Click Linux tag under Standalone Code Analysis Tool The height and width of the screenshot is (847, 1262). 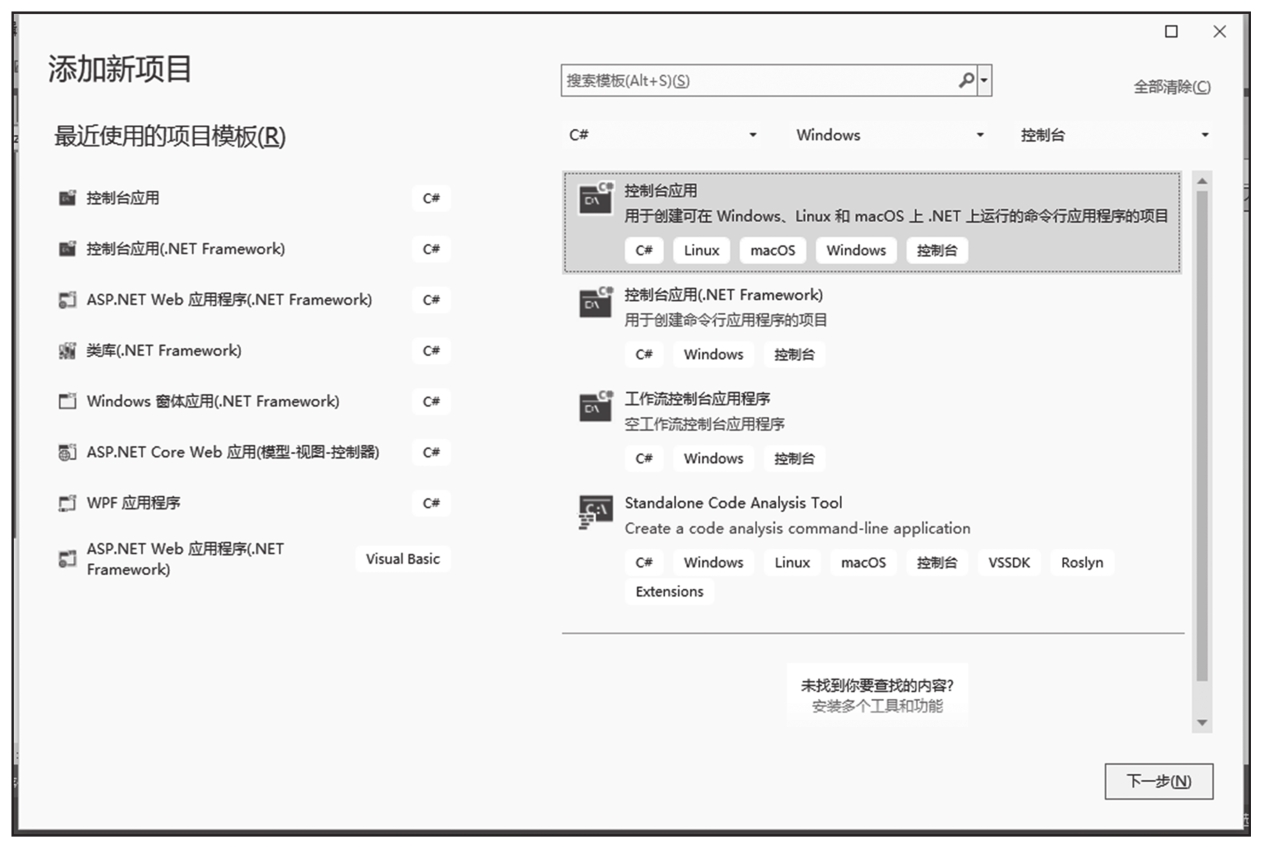(792, 562)
